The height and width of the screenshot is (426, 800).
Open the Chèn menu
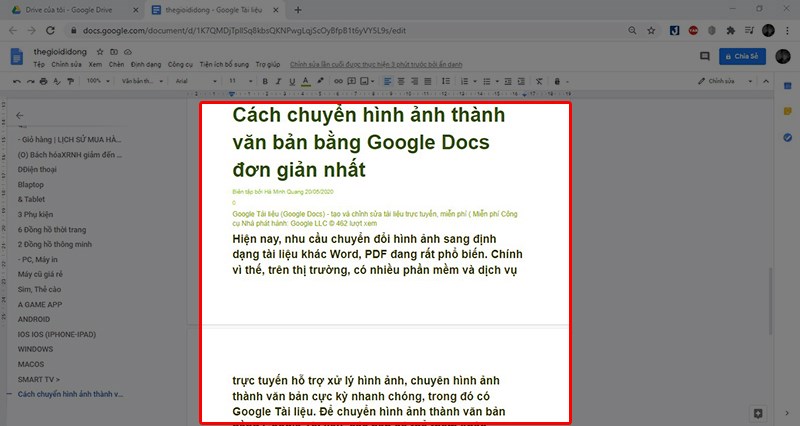coord(116,64)
